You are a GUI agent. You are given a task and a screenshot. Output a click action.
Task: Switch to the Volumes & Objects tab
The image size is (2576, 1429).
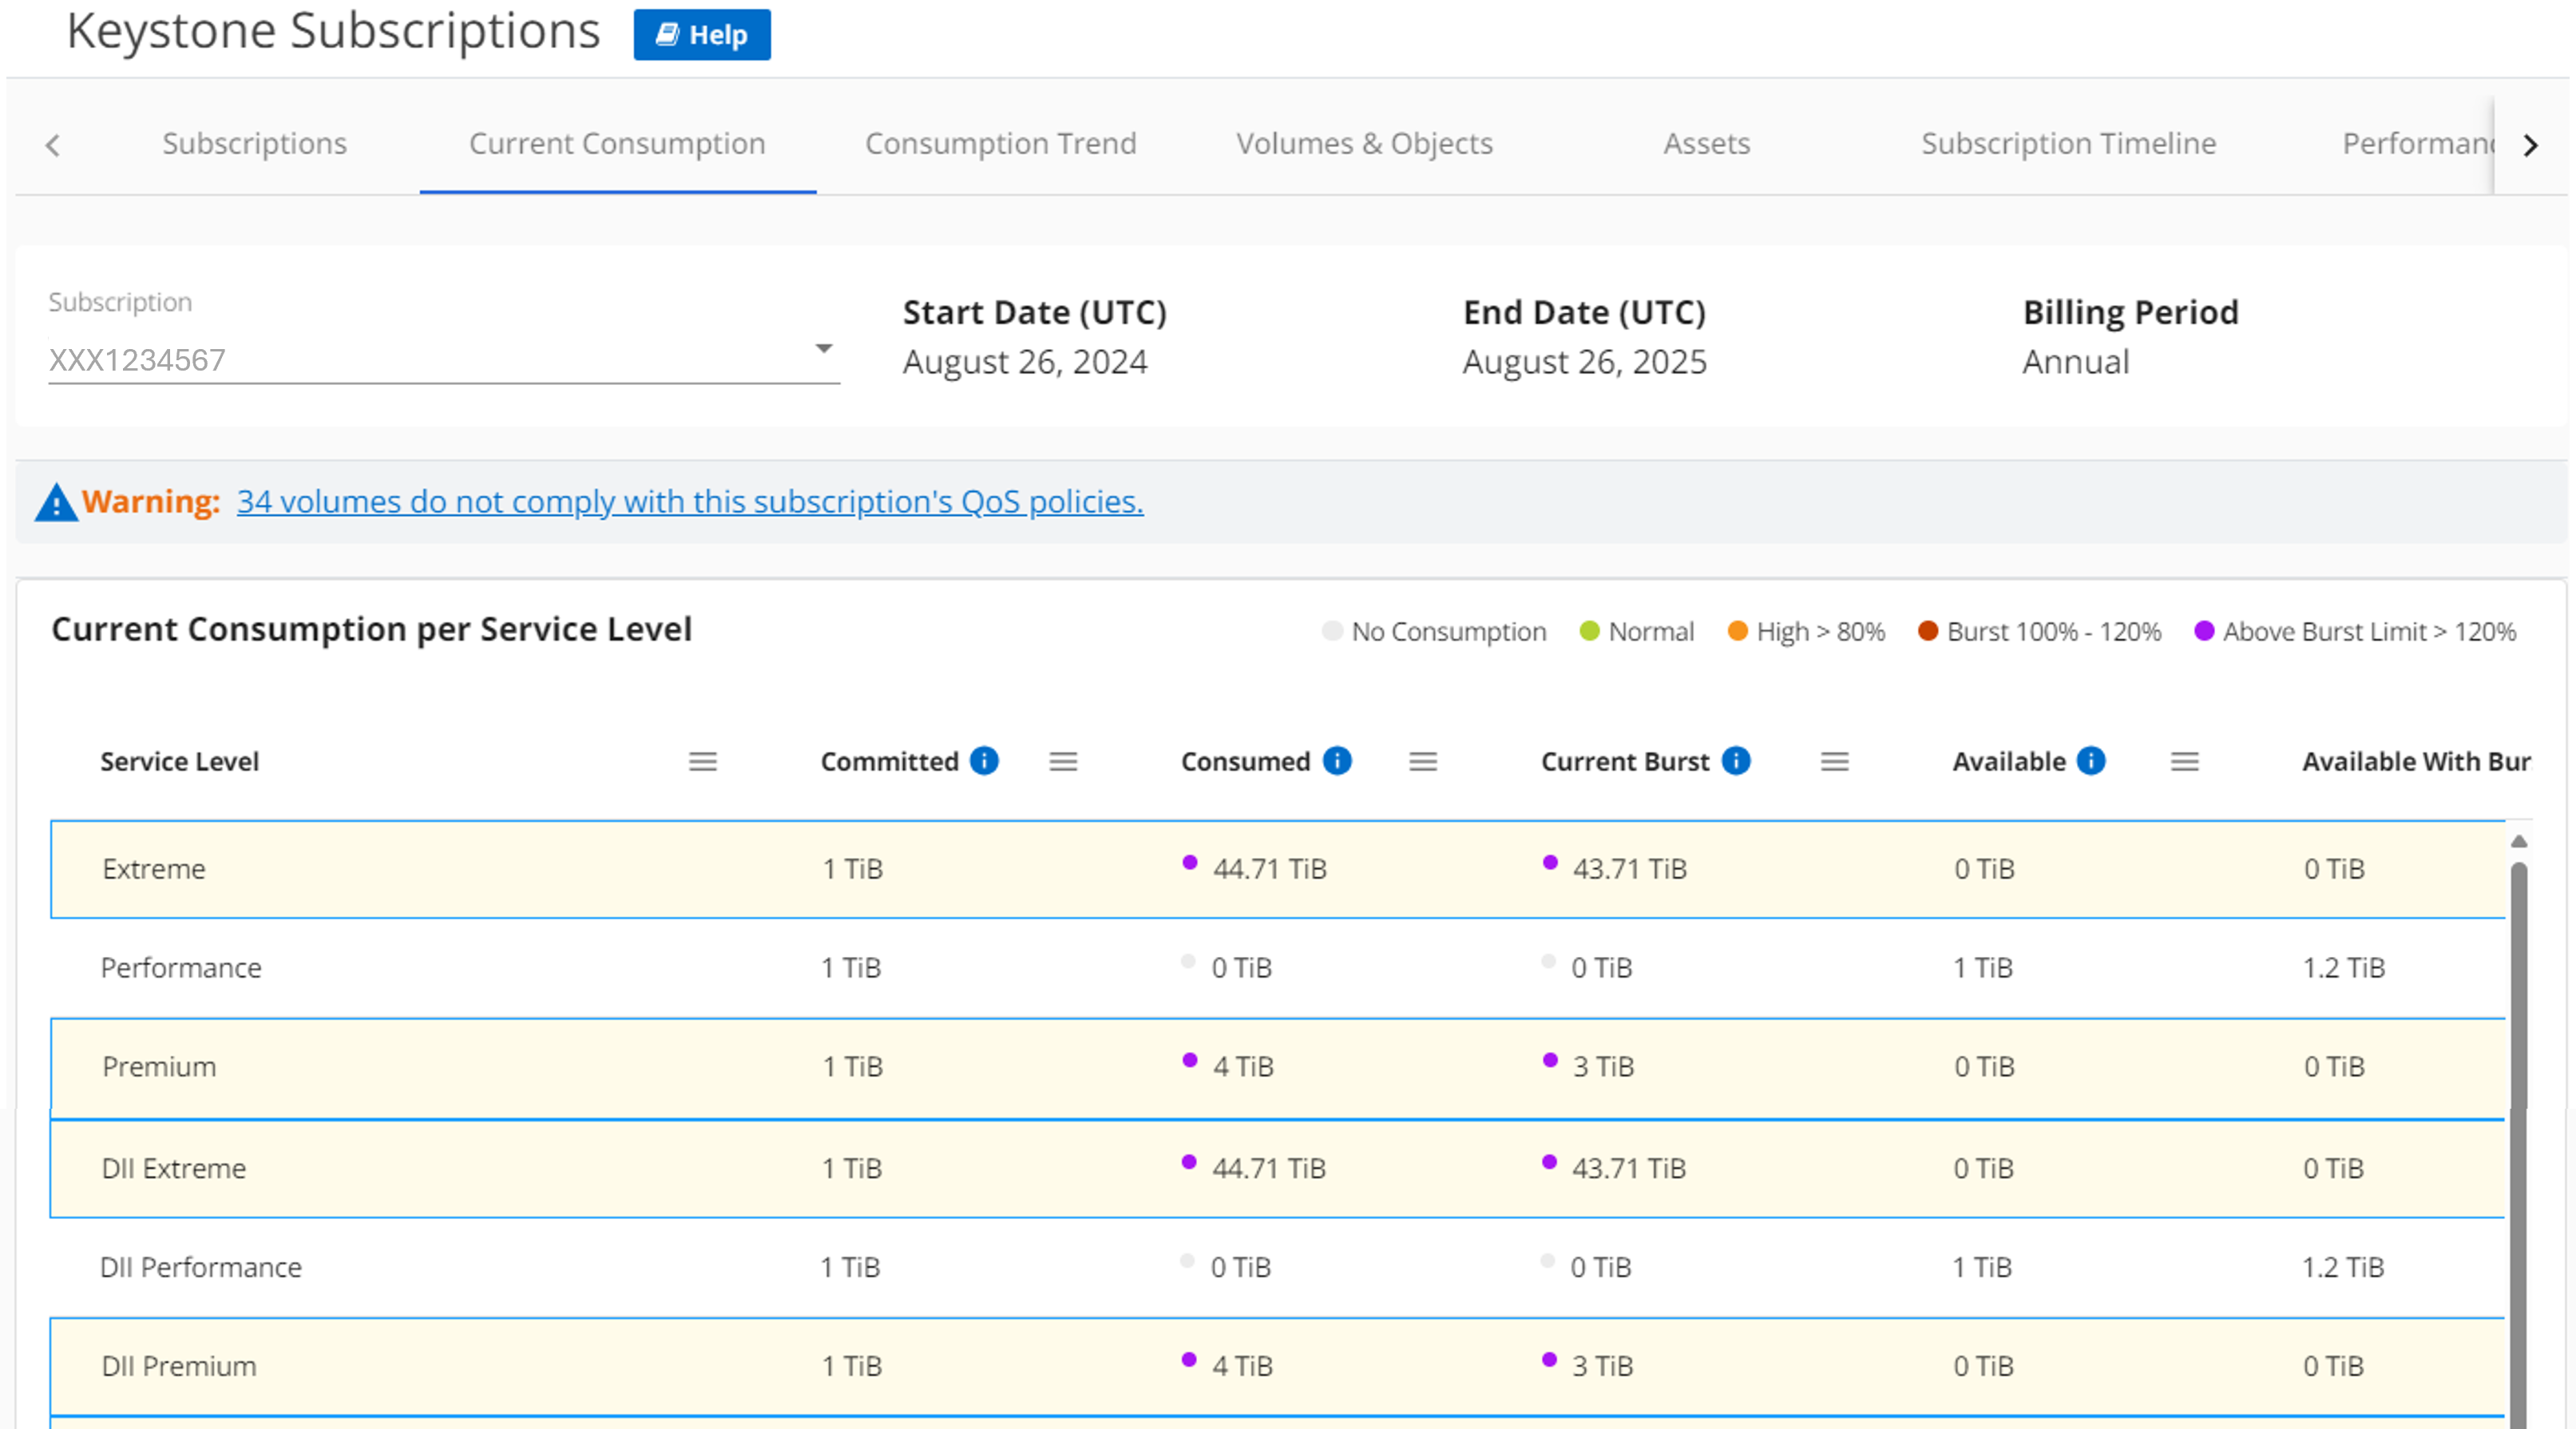(x=1363, y=142)
